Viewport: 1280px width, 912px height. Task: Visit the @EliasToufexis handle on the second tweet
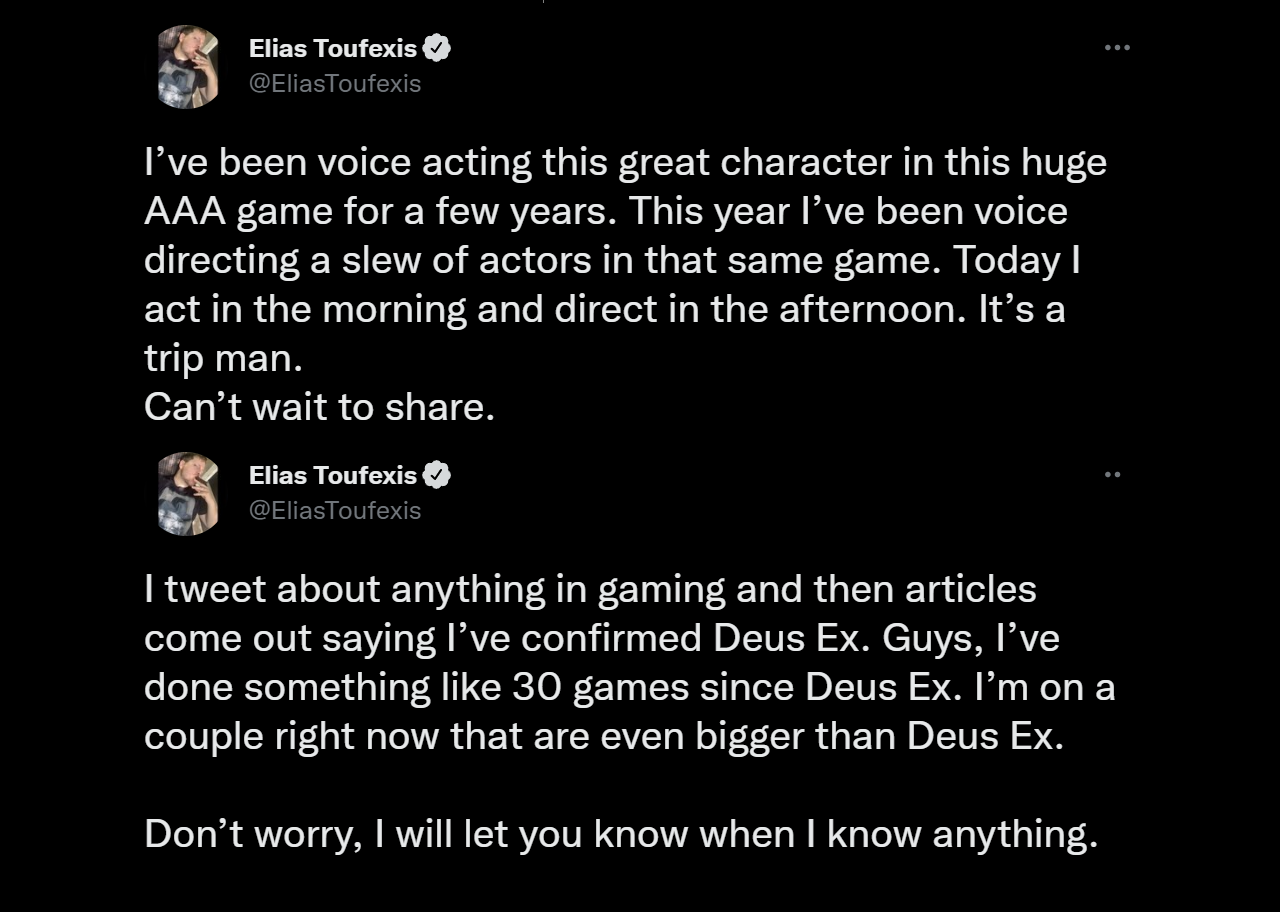click(x=335, y=511)
